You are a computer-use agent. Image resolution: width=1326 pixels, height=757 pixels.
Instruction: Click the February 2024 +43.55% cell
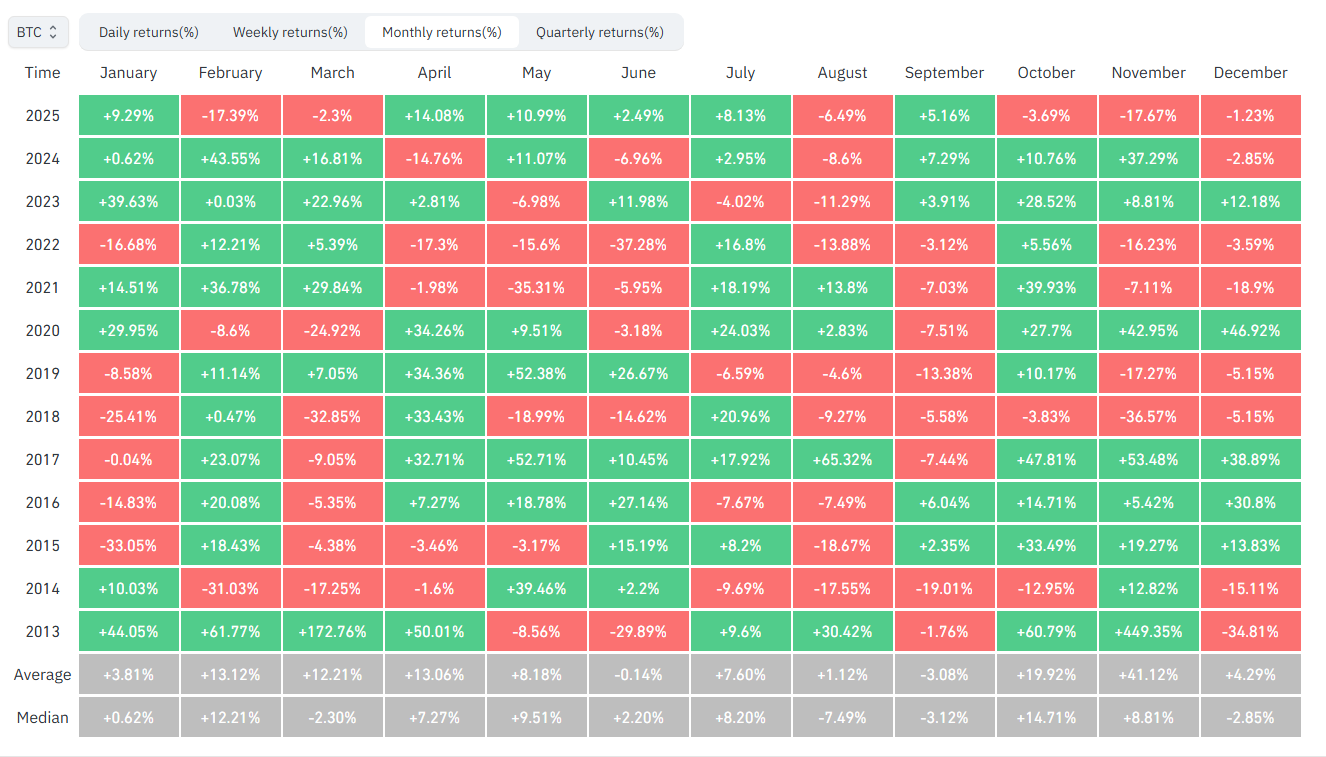pos(230,159)
